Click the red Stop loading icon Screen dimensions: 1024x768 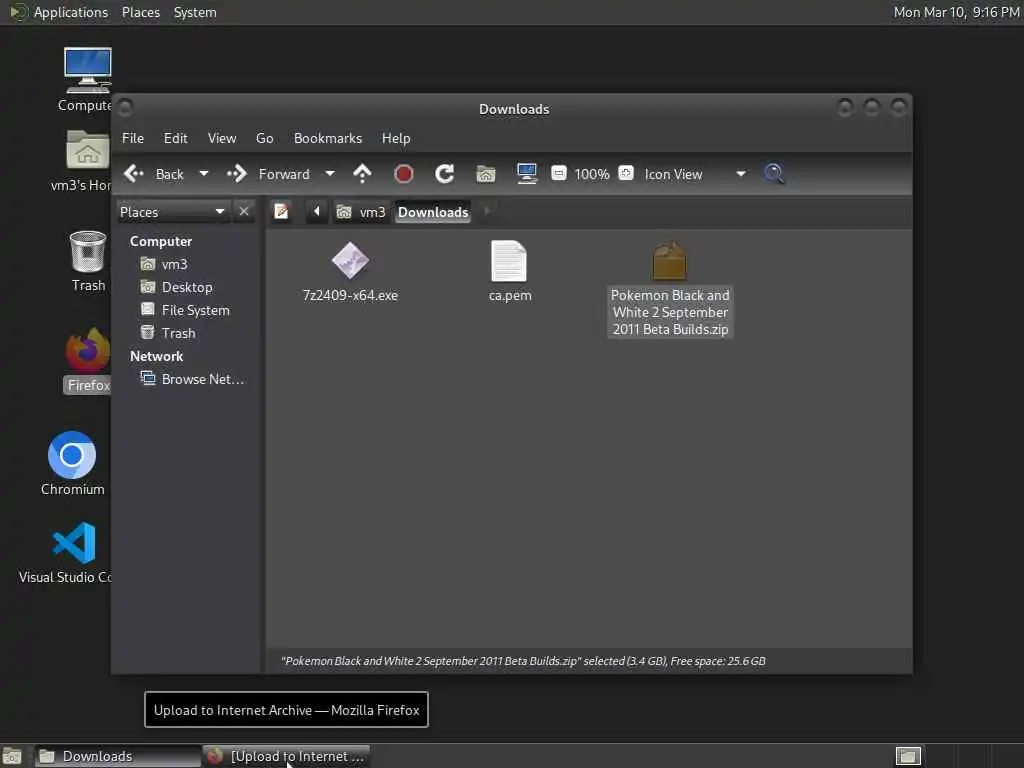[x=404, y=174]
